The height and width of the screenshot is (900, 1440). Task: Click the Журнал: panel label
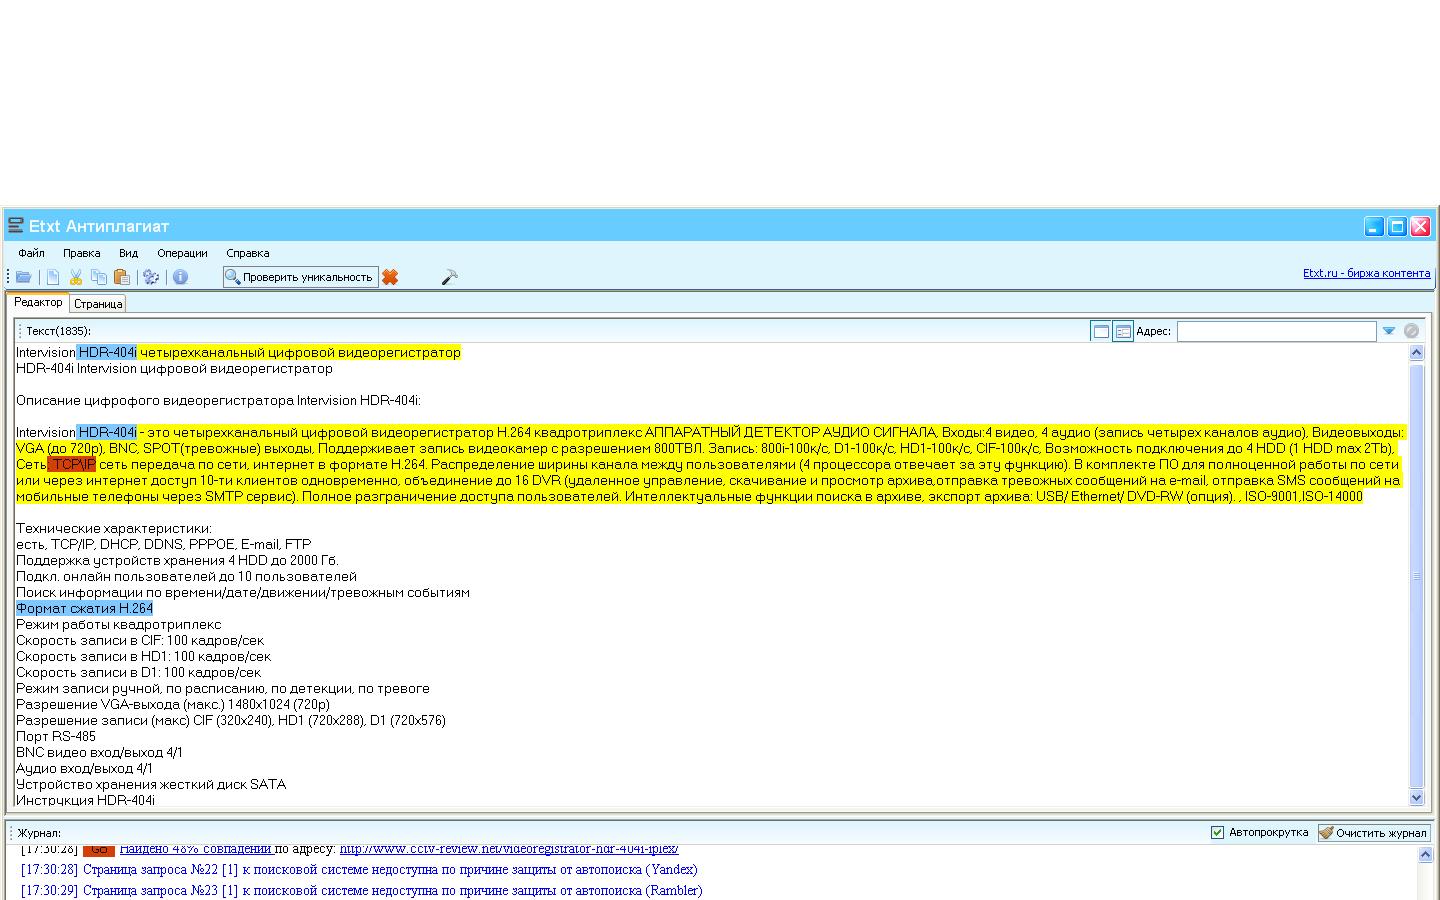[39, 832]
